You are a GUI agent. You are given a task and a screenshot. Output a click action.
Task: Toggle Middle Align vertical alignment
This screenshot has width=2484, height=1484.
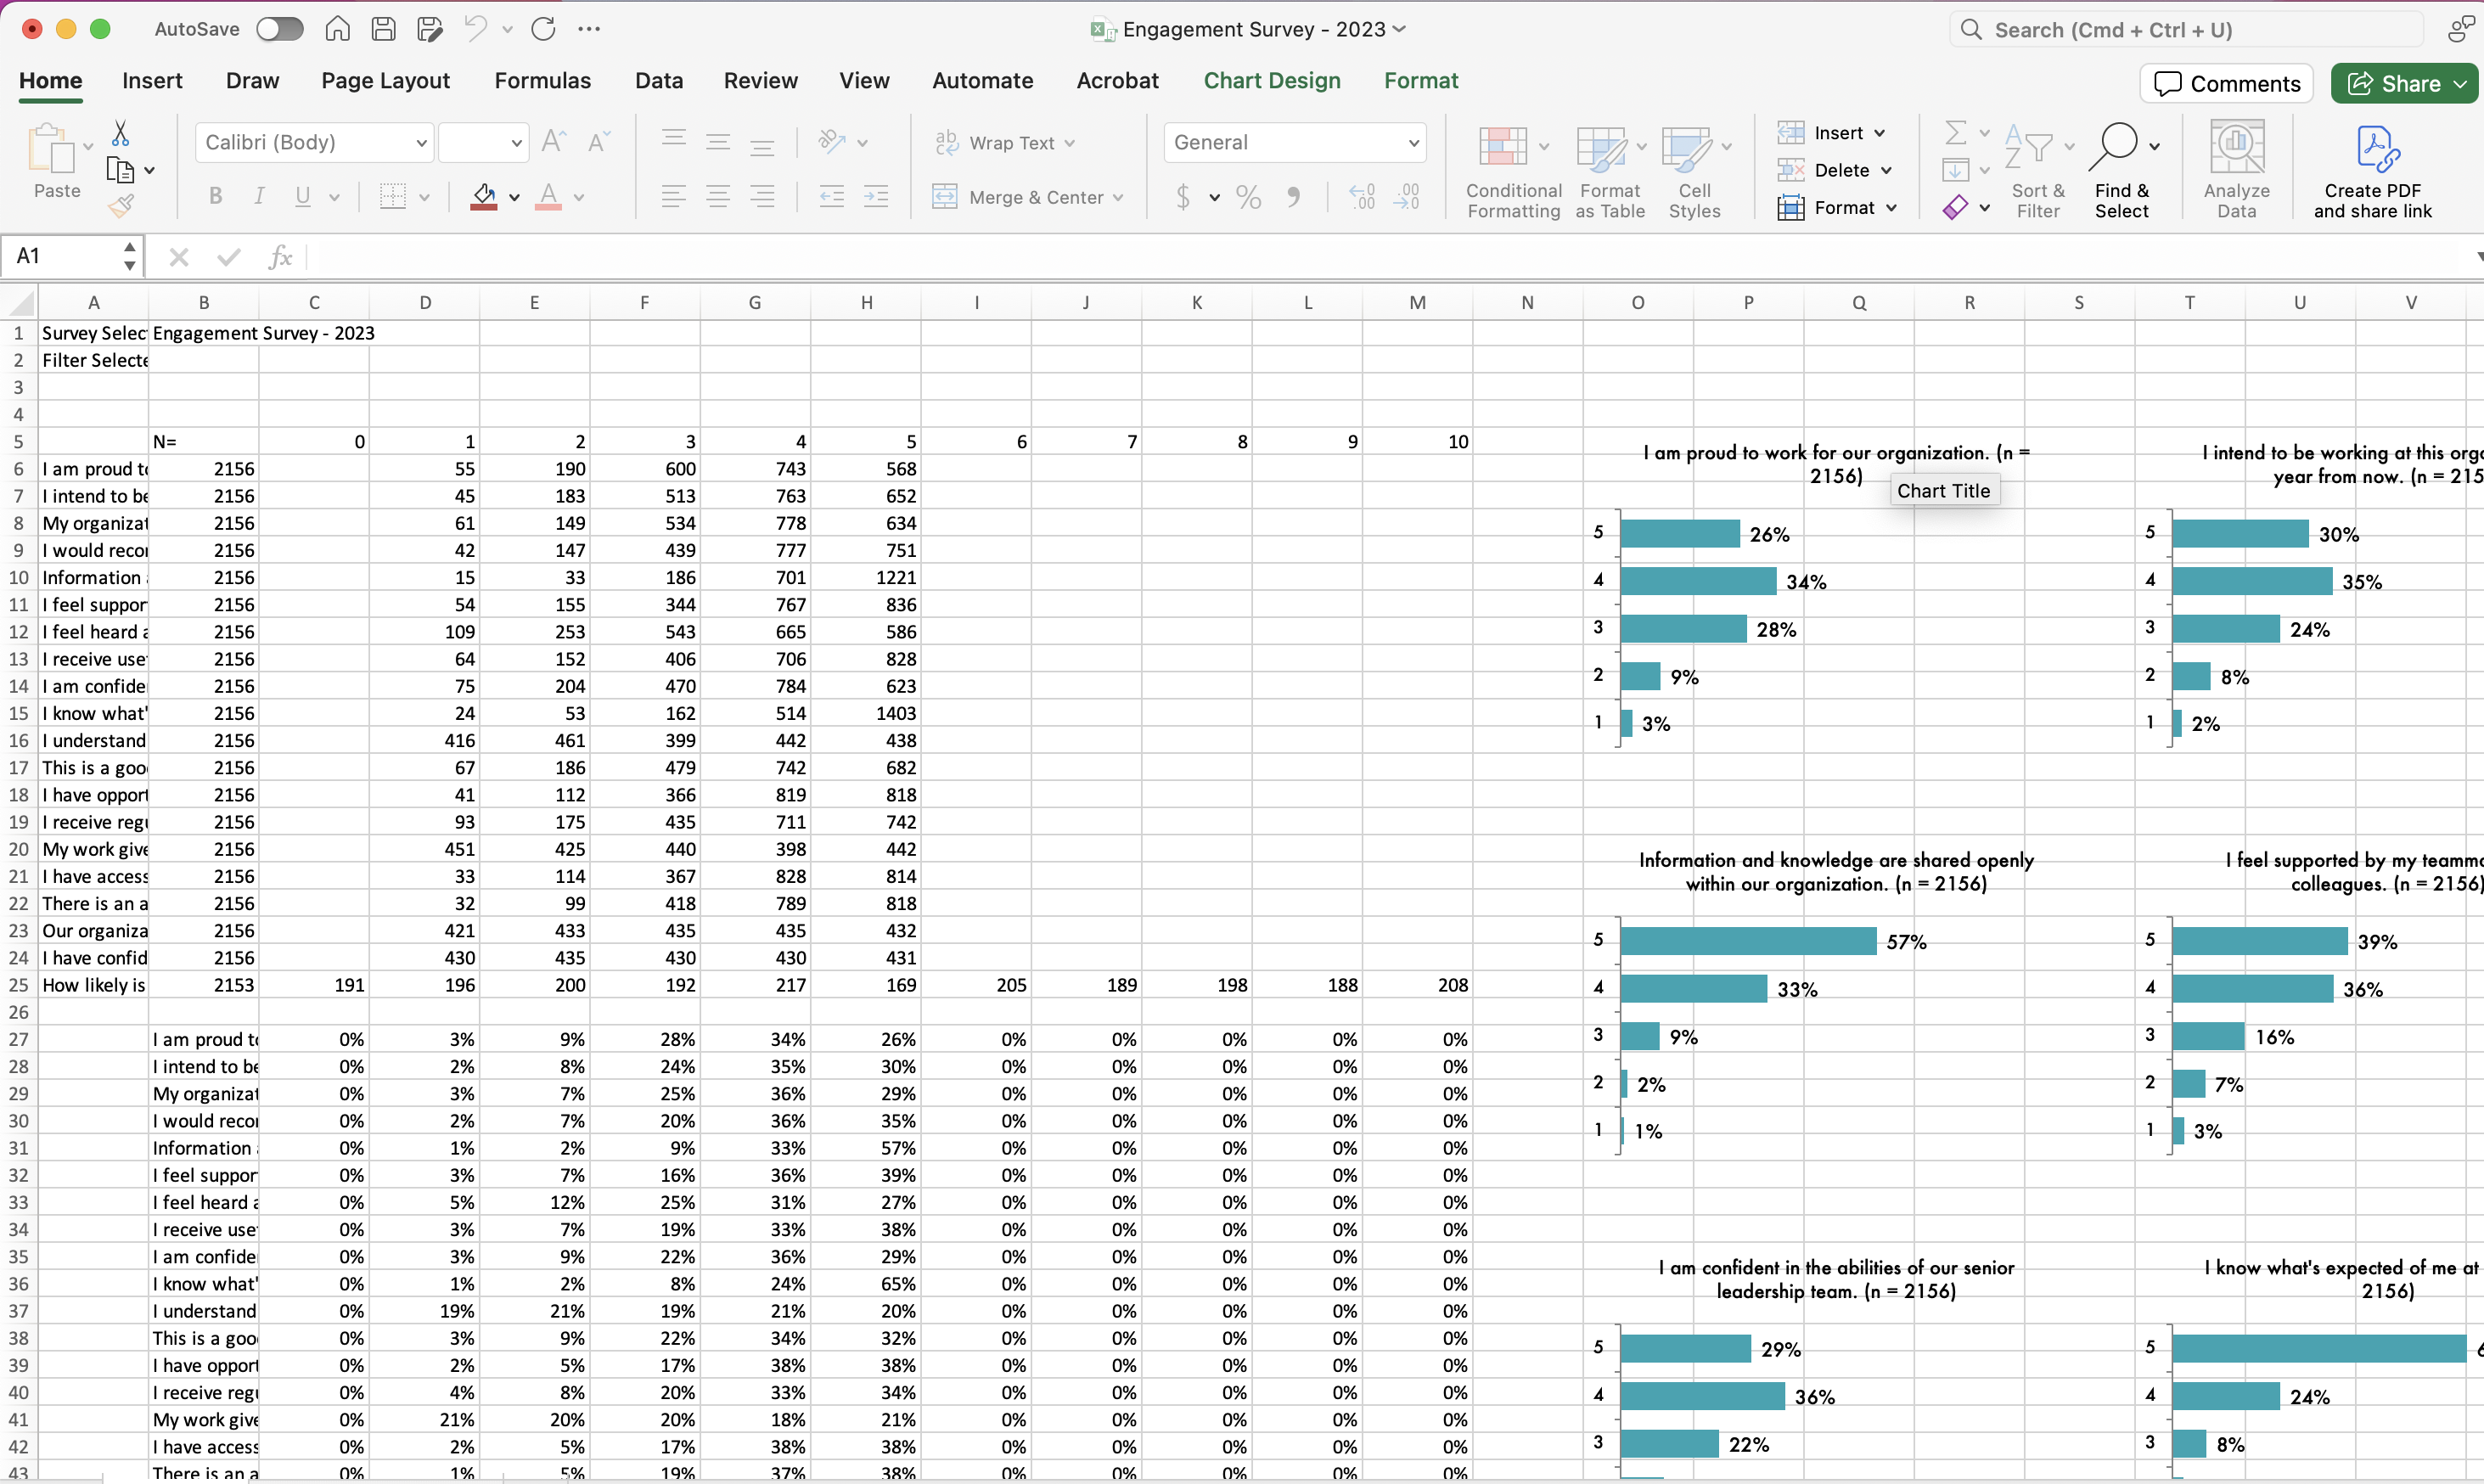718,142
